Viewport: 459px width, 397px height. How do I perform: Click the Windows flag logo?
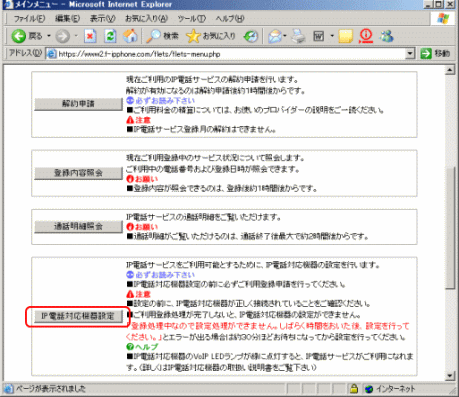click(x=443, y=19)
